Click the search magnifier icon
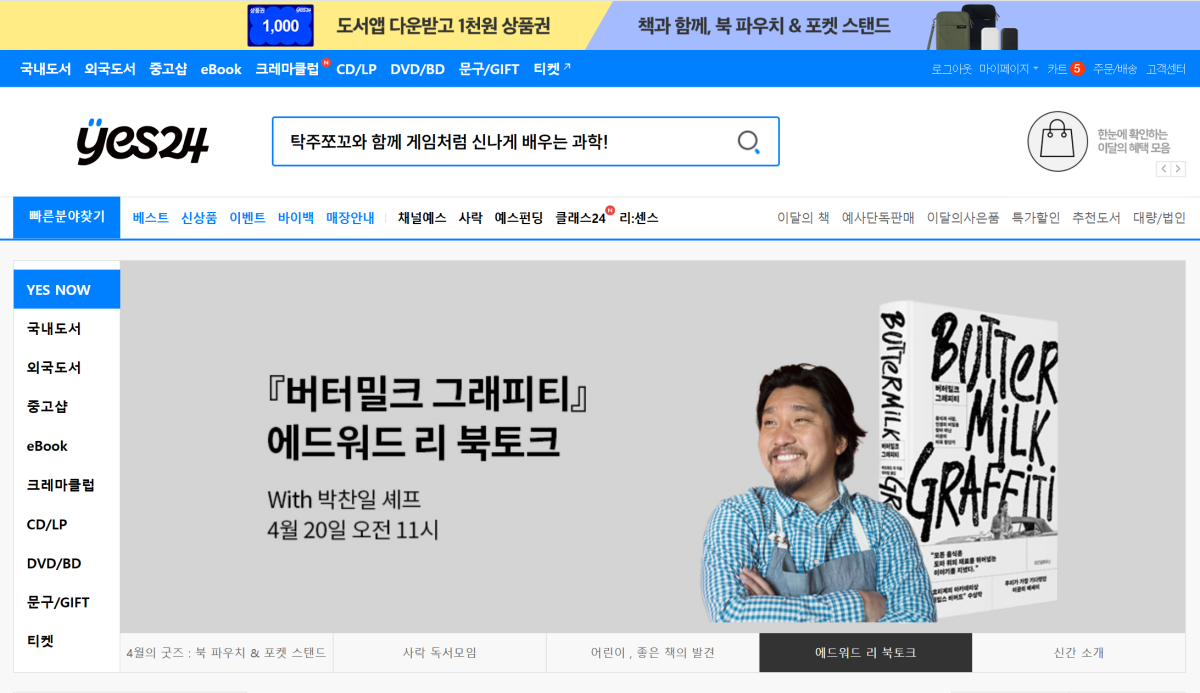 (748, 142)
